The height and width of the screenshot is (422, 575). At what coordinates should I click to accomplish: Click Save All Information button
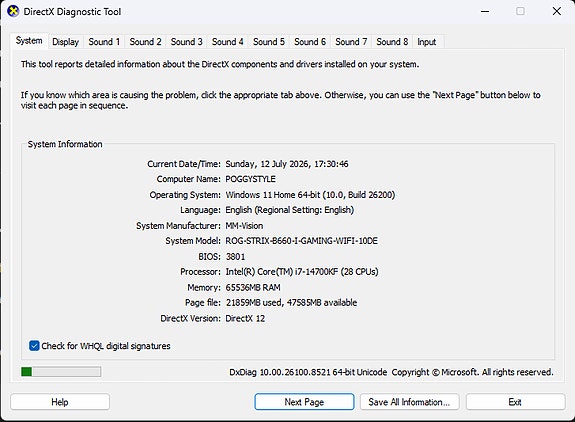tap(410, 402)
